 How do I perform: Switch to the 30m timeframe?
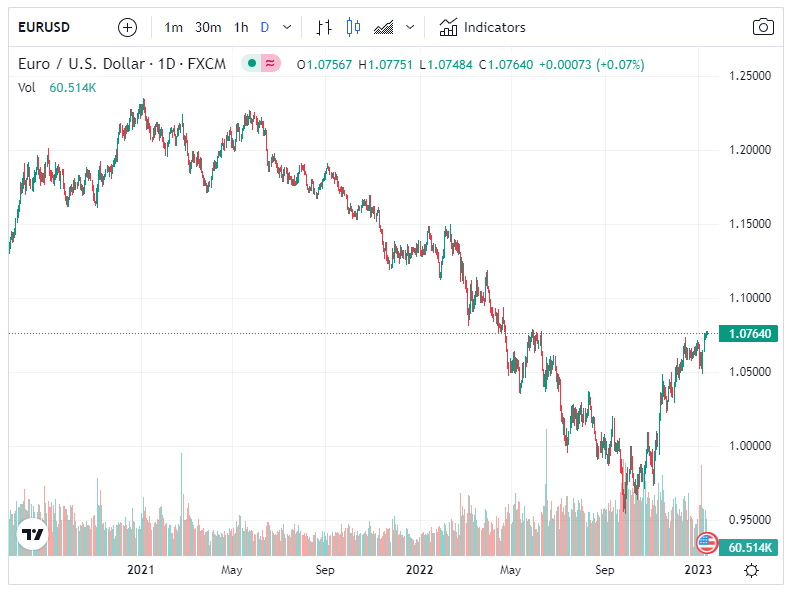[x=208, y=27]
